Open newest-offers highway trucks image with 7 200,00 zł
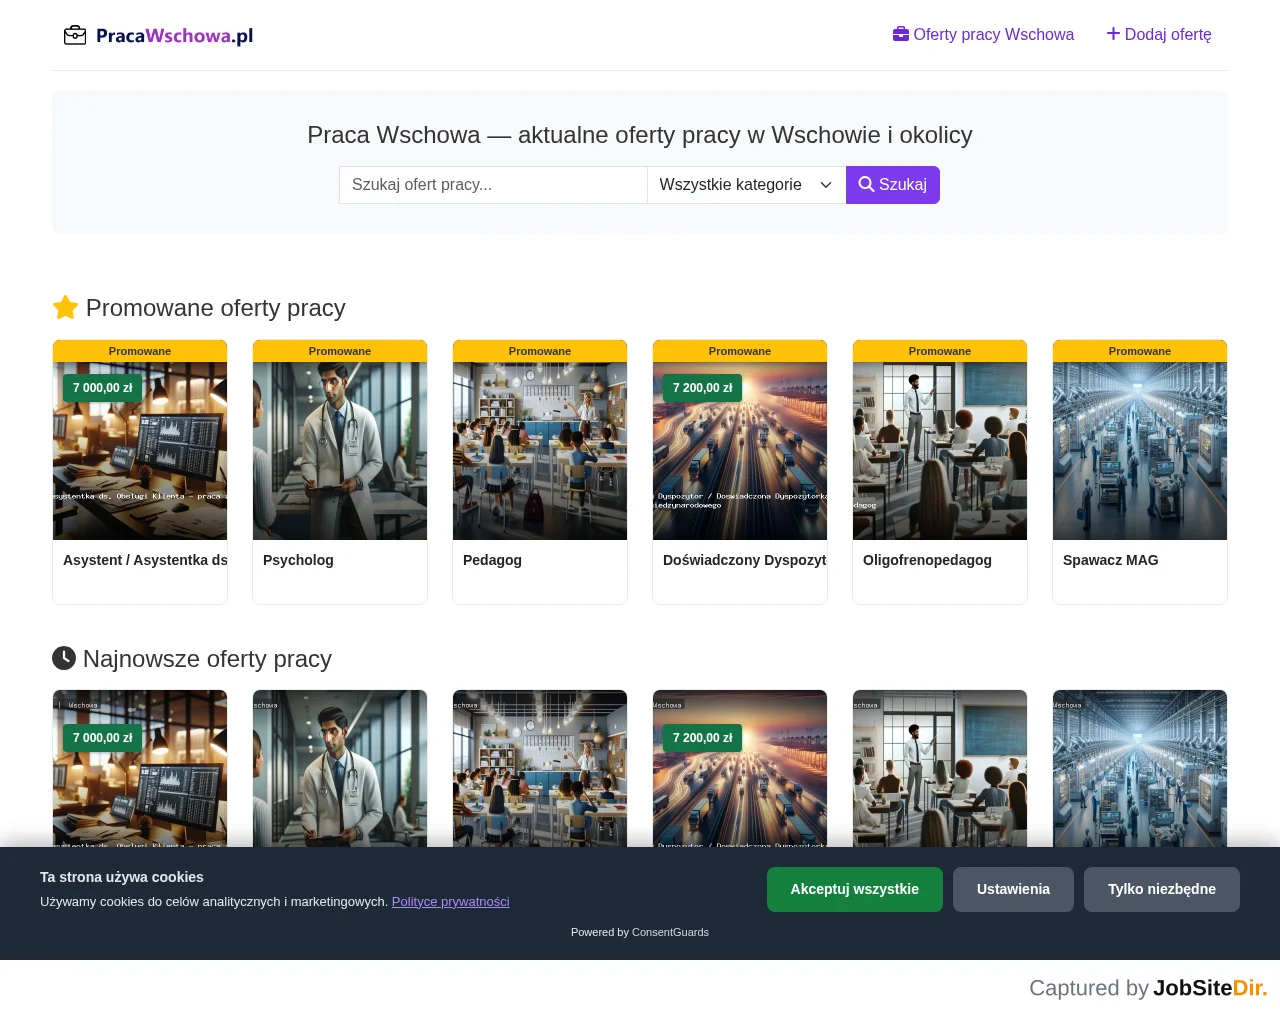1280x1018 pixels. coord(740,769)
